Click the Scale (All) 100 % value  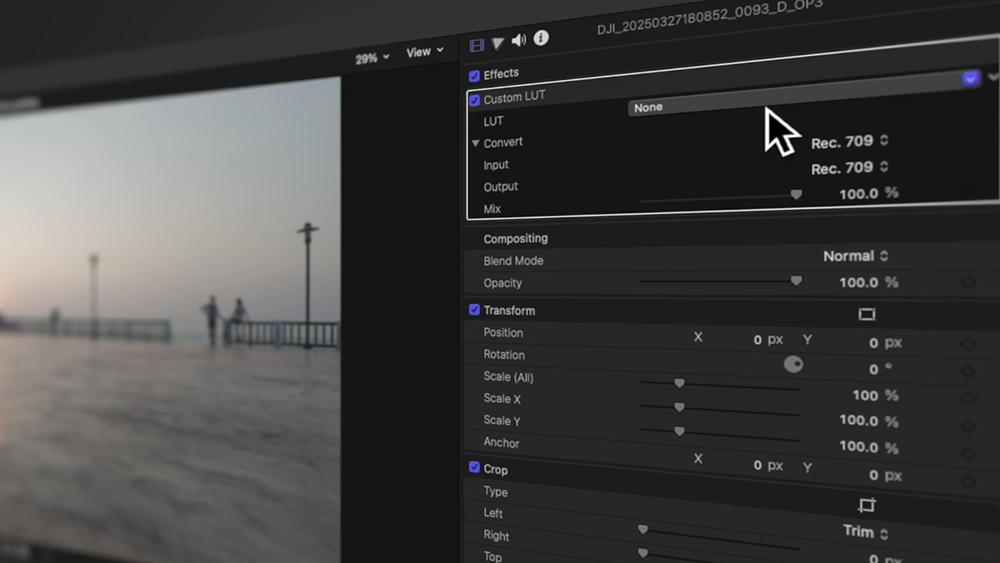pos(875,396)
